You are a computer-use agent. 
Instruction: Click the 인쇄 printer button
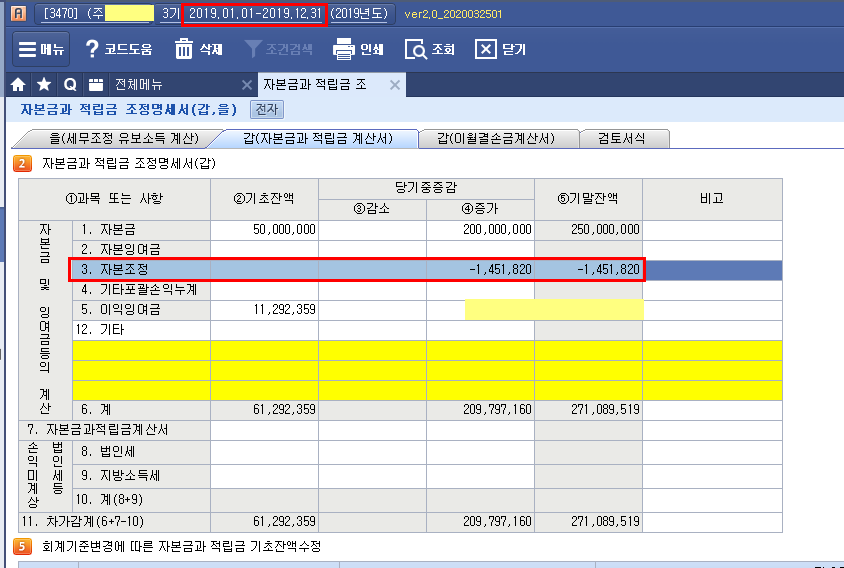(x=358, y=50)
